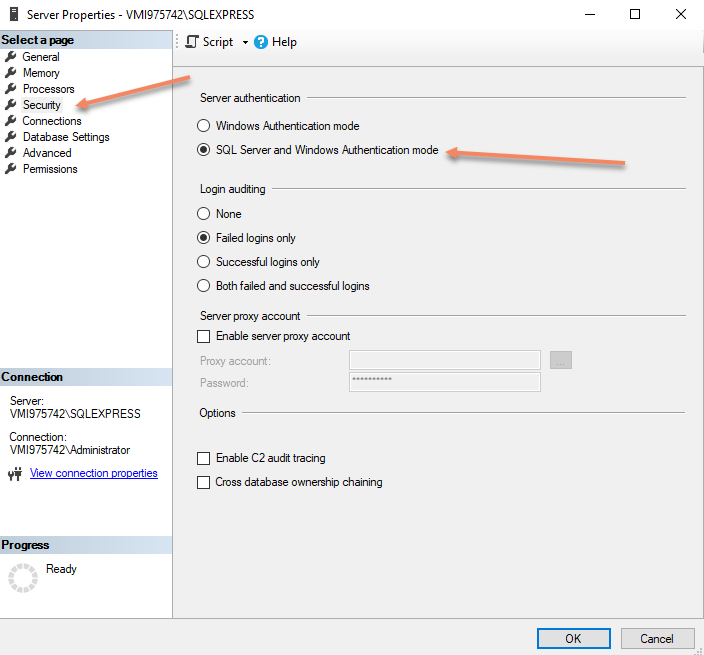The width and height of the screenshot is (704, 655).
Task: Click the wrench icon beside Connections
Action: coord(11,121)
